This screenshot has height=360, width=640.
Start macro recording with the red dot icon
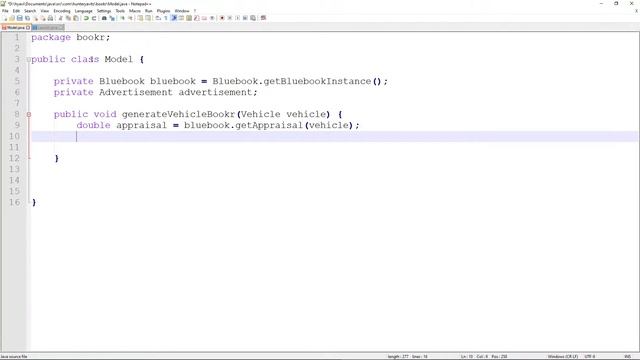[x=222, y=18]
